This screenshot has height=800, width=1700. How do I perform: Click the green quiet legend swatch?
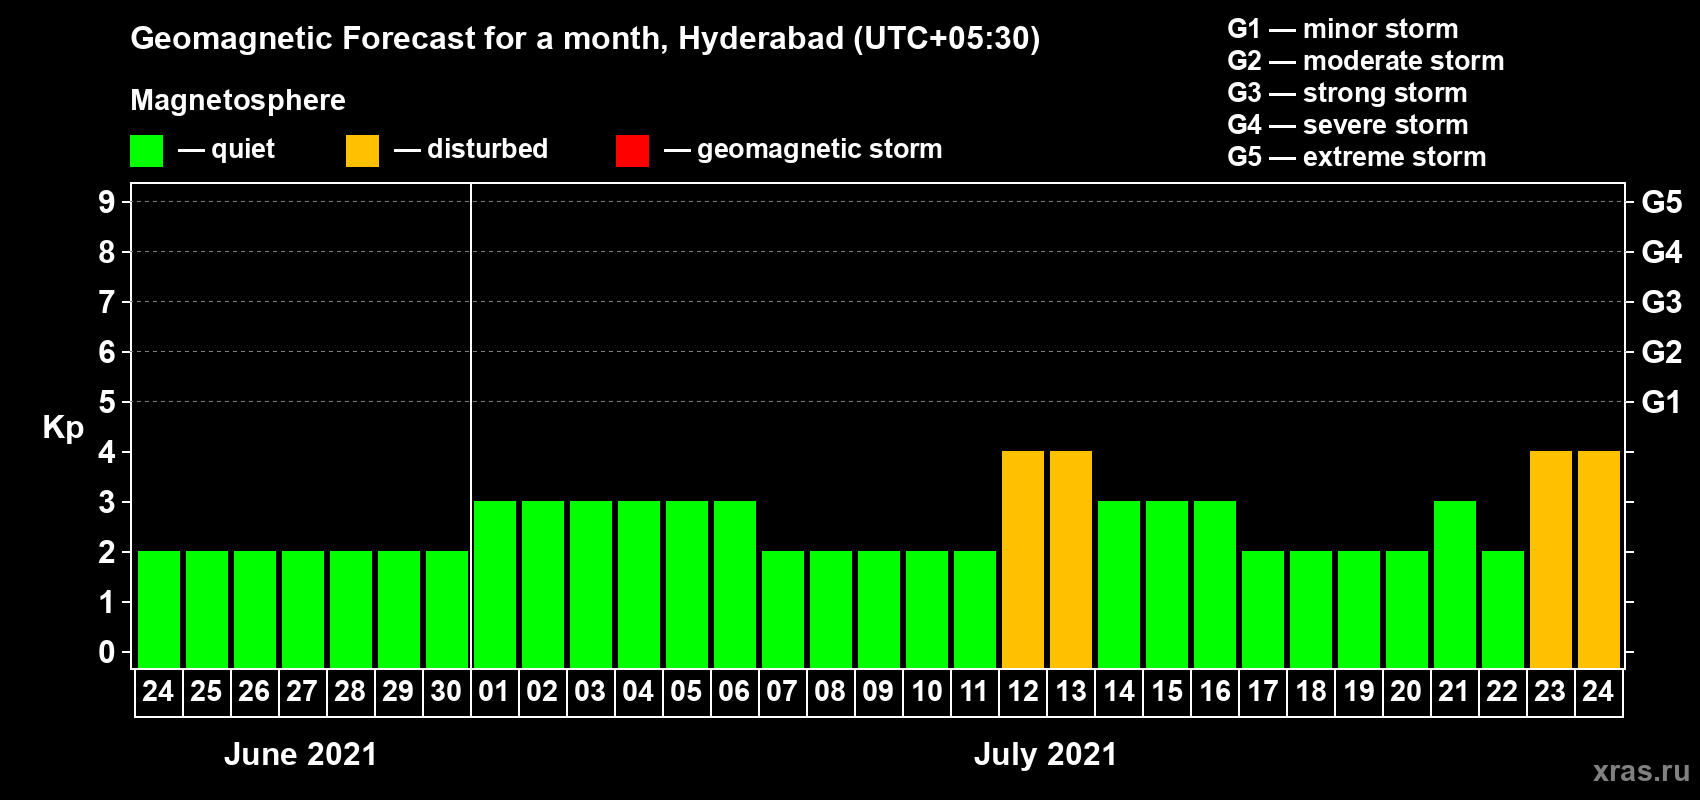click(x=147, y=151)
